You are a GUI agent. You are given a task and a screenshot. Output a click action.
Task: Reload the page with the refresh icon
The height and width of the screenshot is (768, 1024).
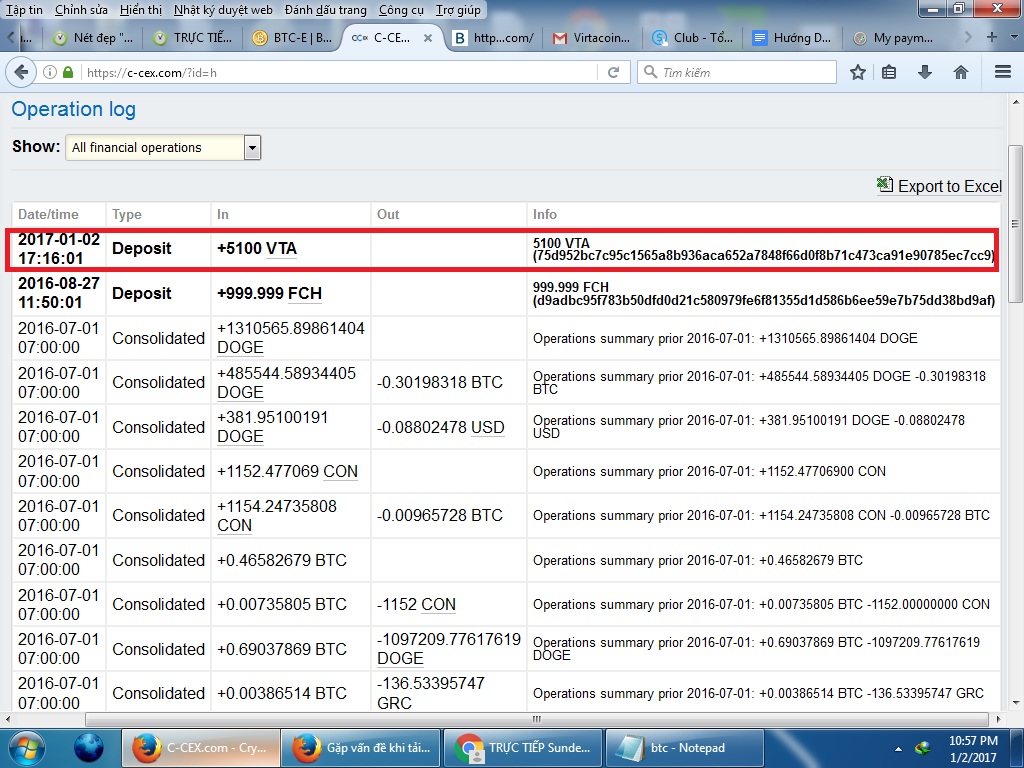point(613,72)
